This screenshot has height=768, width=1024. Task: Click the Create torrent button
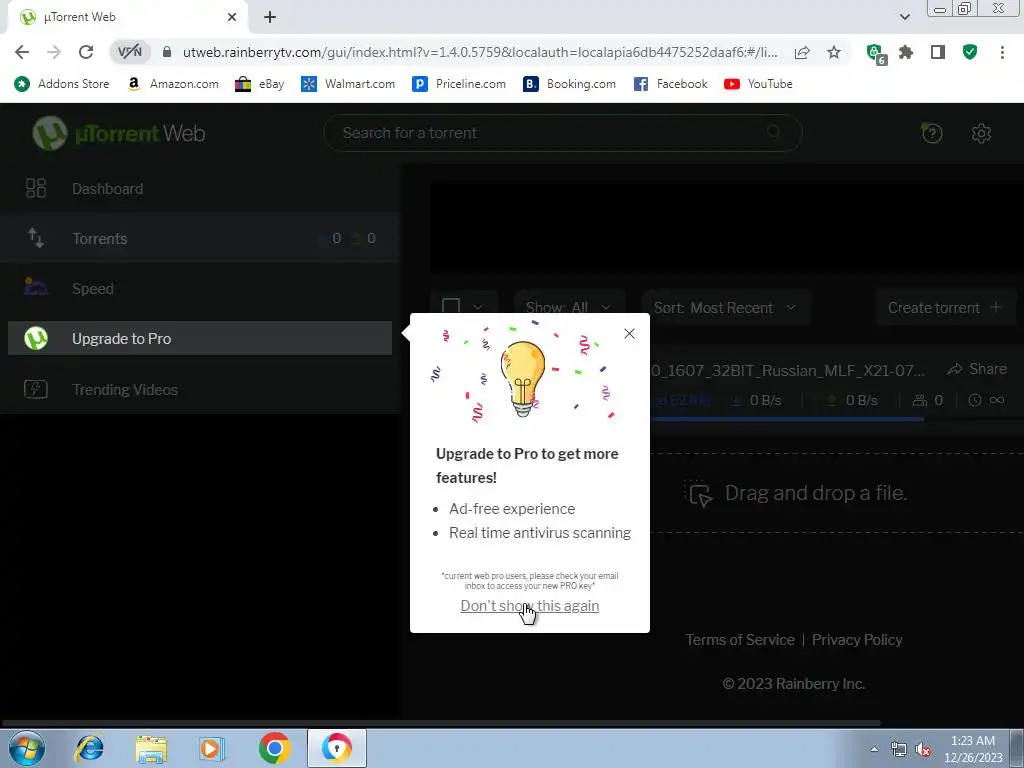coord(944,308)
